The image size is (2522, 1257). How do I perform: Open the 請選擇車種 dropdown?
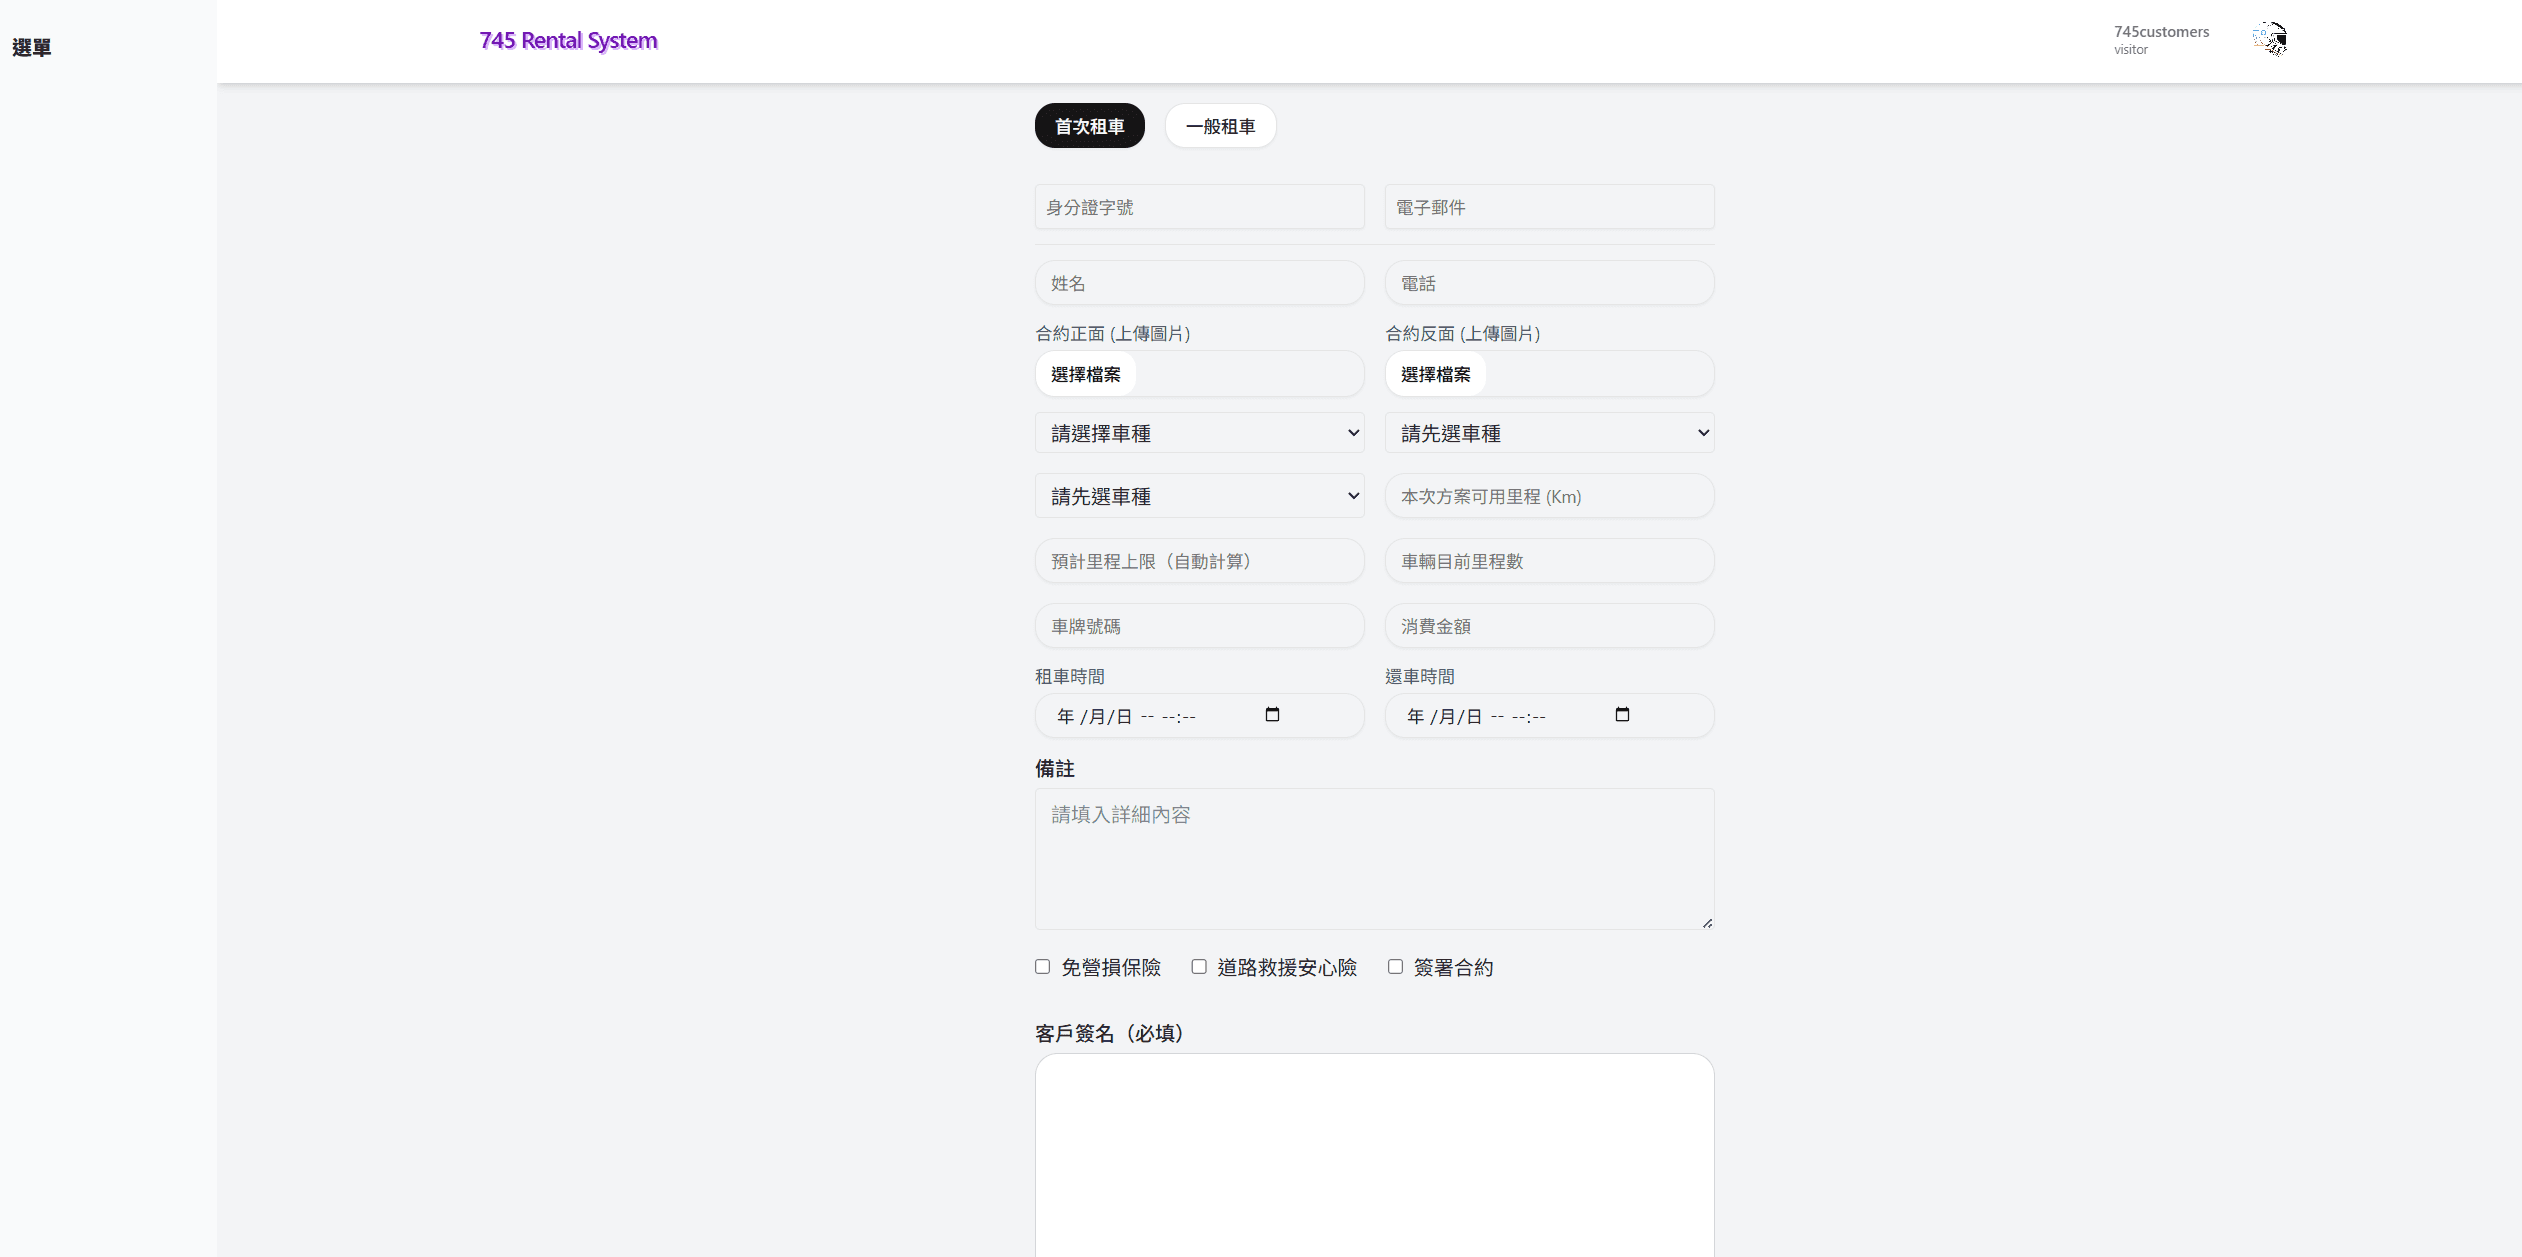point(1199,433)
